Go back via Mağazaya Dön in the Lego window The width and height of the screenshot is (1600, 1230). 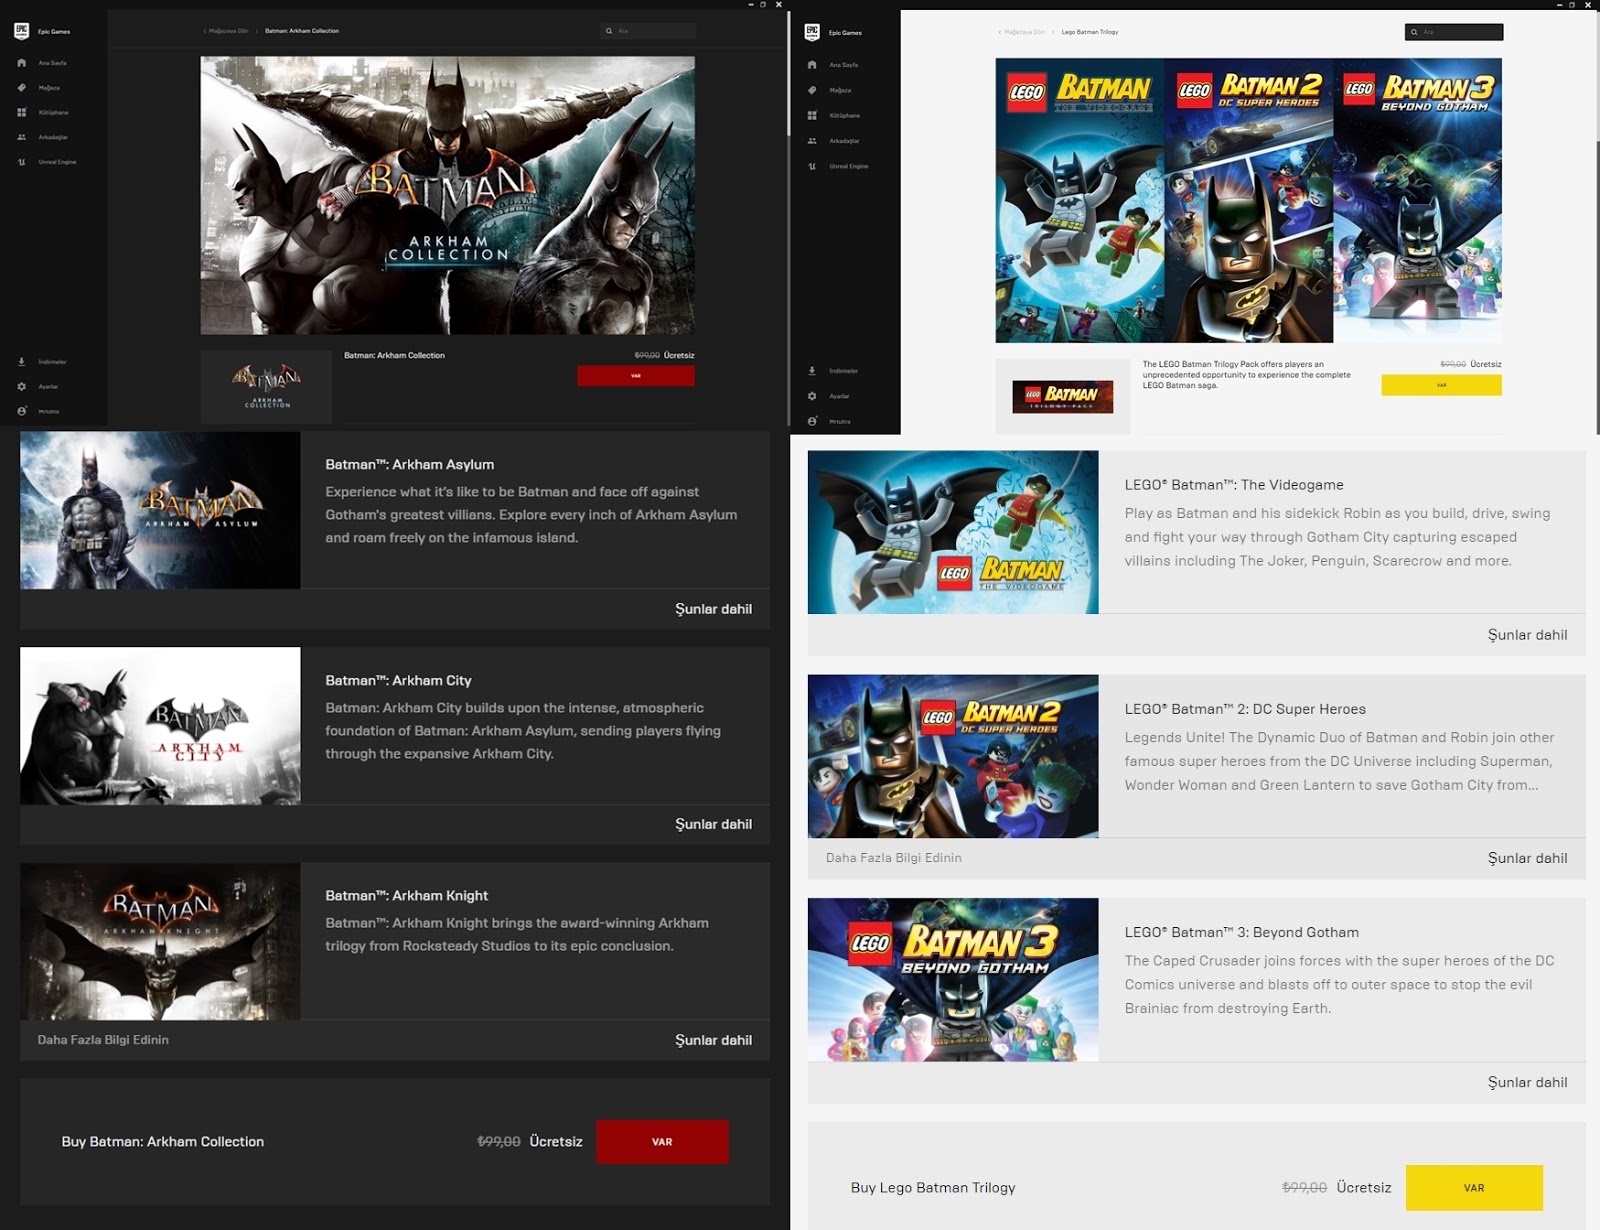coord(1024,32)
